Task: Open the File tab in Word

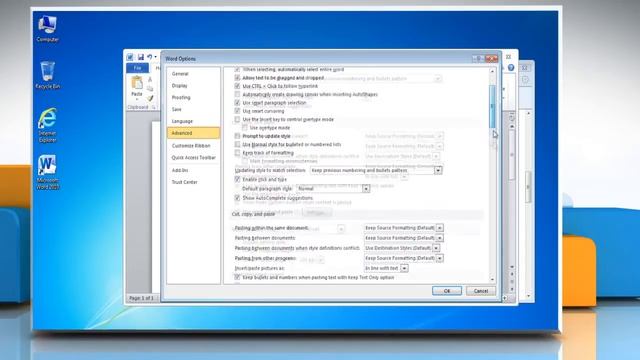Action: (x=138, y=68)
